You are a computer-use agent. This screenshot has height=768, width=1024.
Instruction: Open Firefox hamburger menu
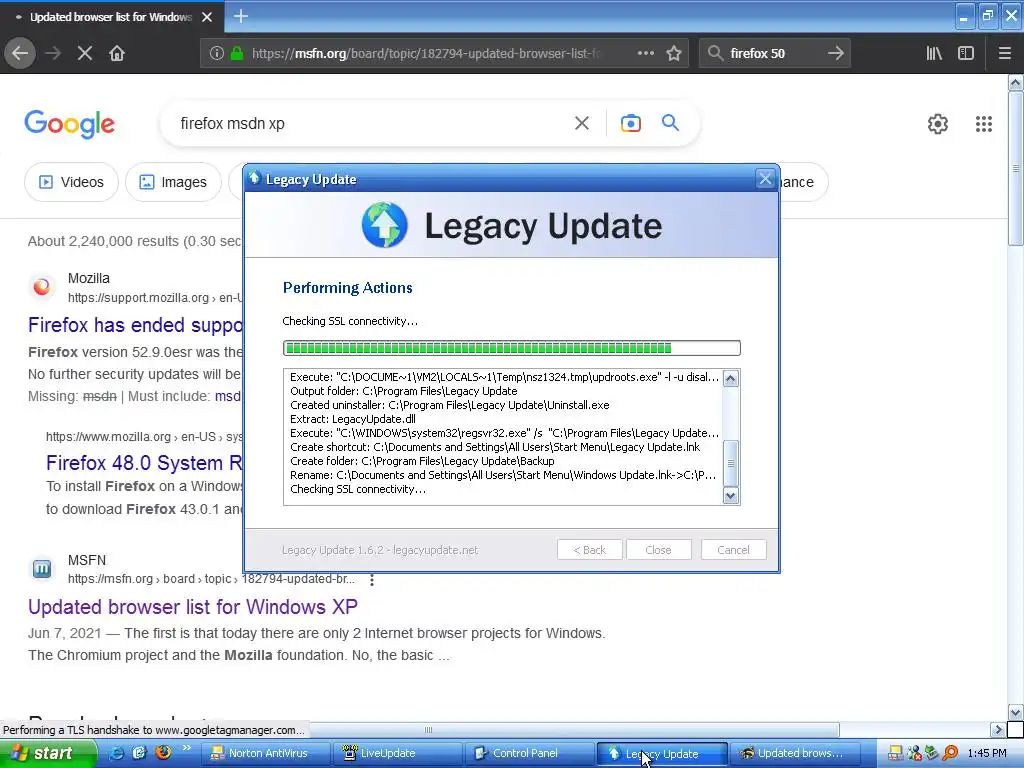1004,53
